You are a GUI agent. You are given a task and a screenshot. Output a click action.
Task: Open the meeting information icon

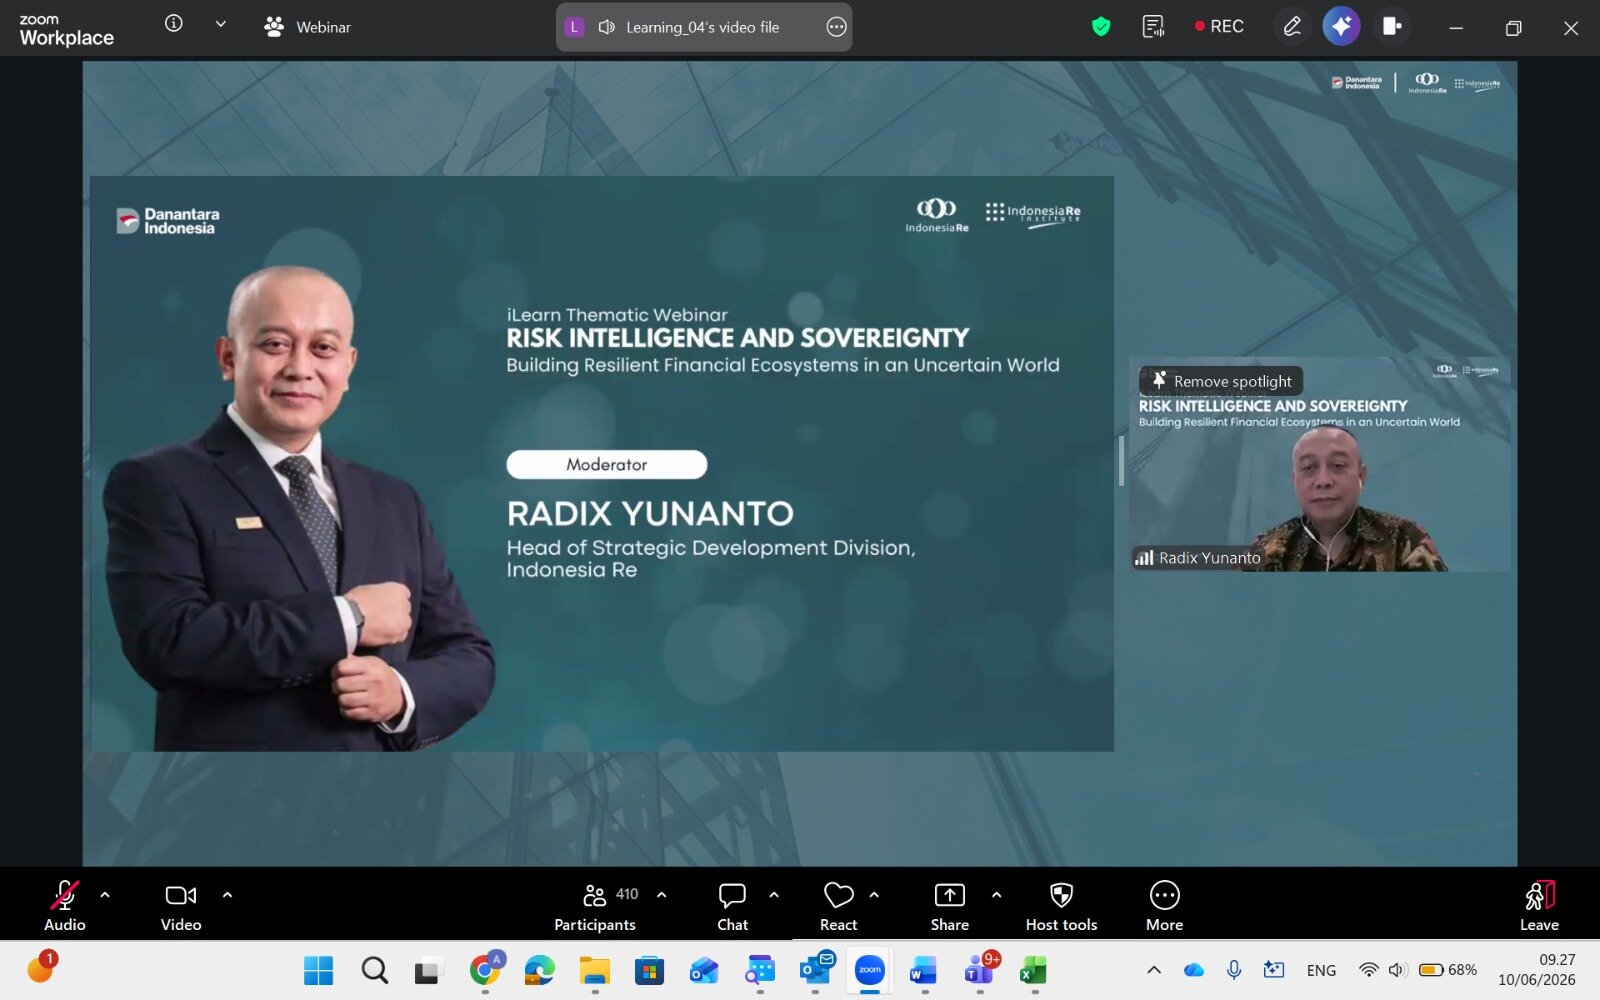(x=174, y=24)
